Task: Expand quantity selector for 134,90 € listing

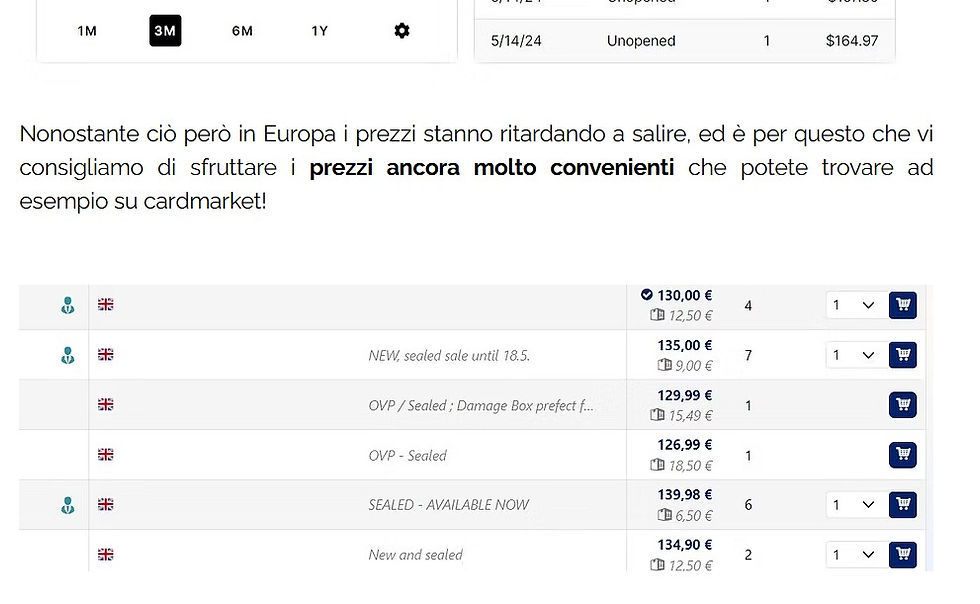Action: click(x=853, y=554)
